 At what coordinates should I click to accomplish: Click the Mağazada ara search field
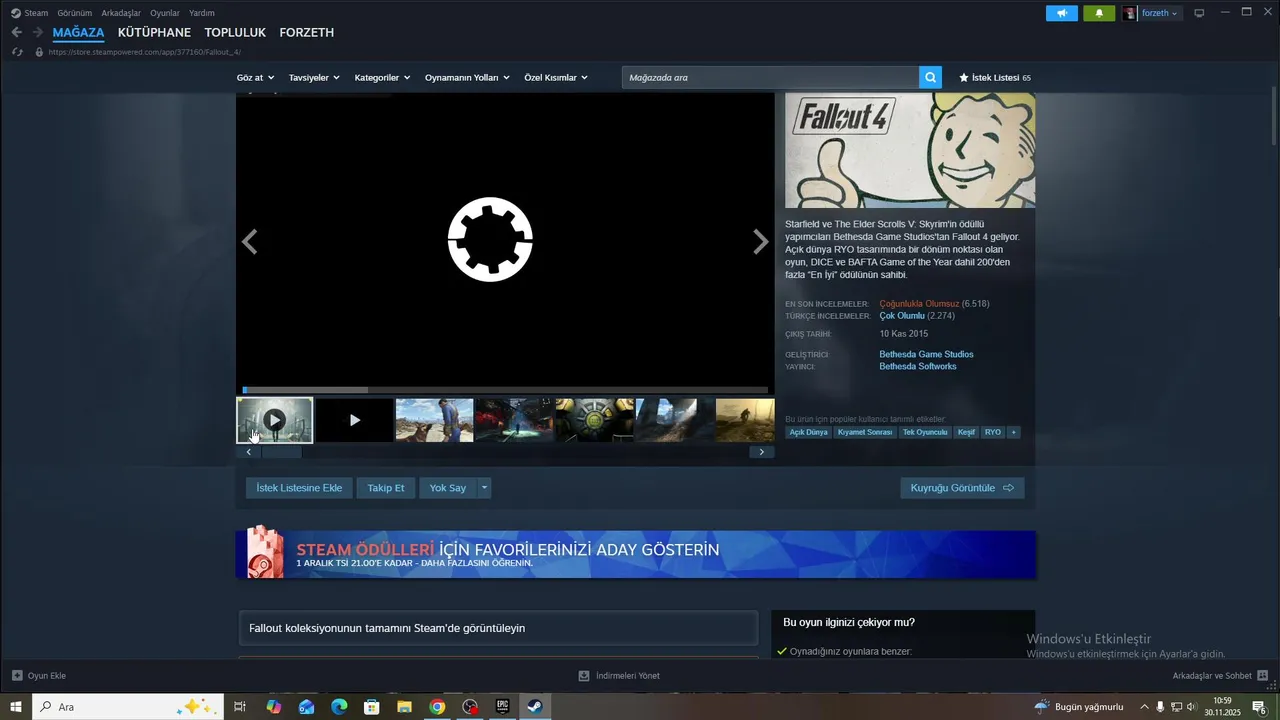click(770, 77)
